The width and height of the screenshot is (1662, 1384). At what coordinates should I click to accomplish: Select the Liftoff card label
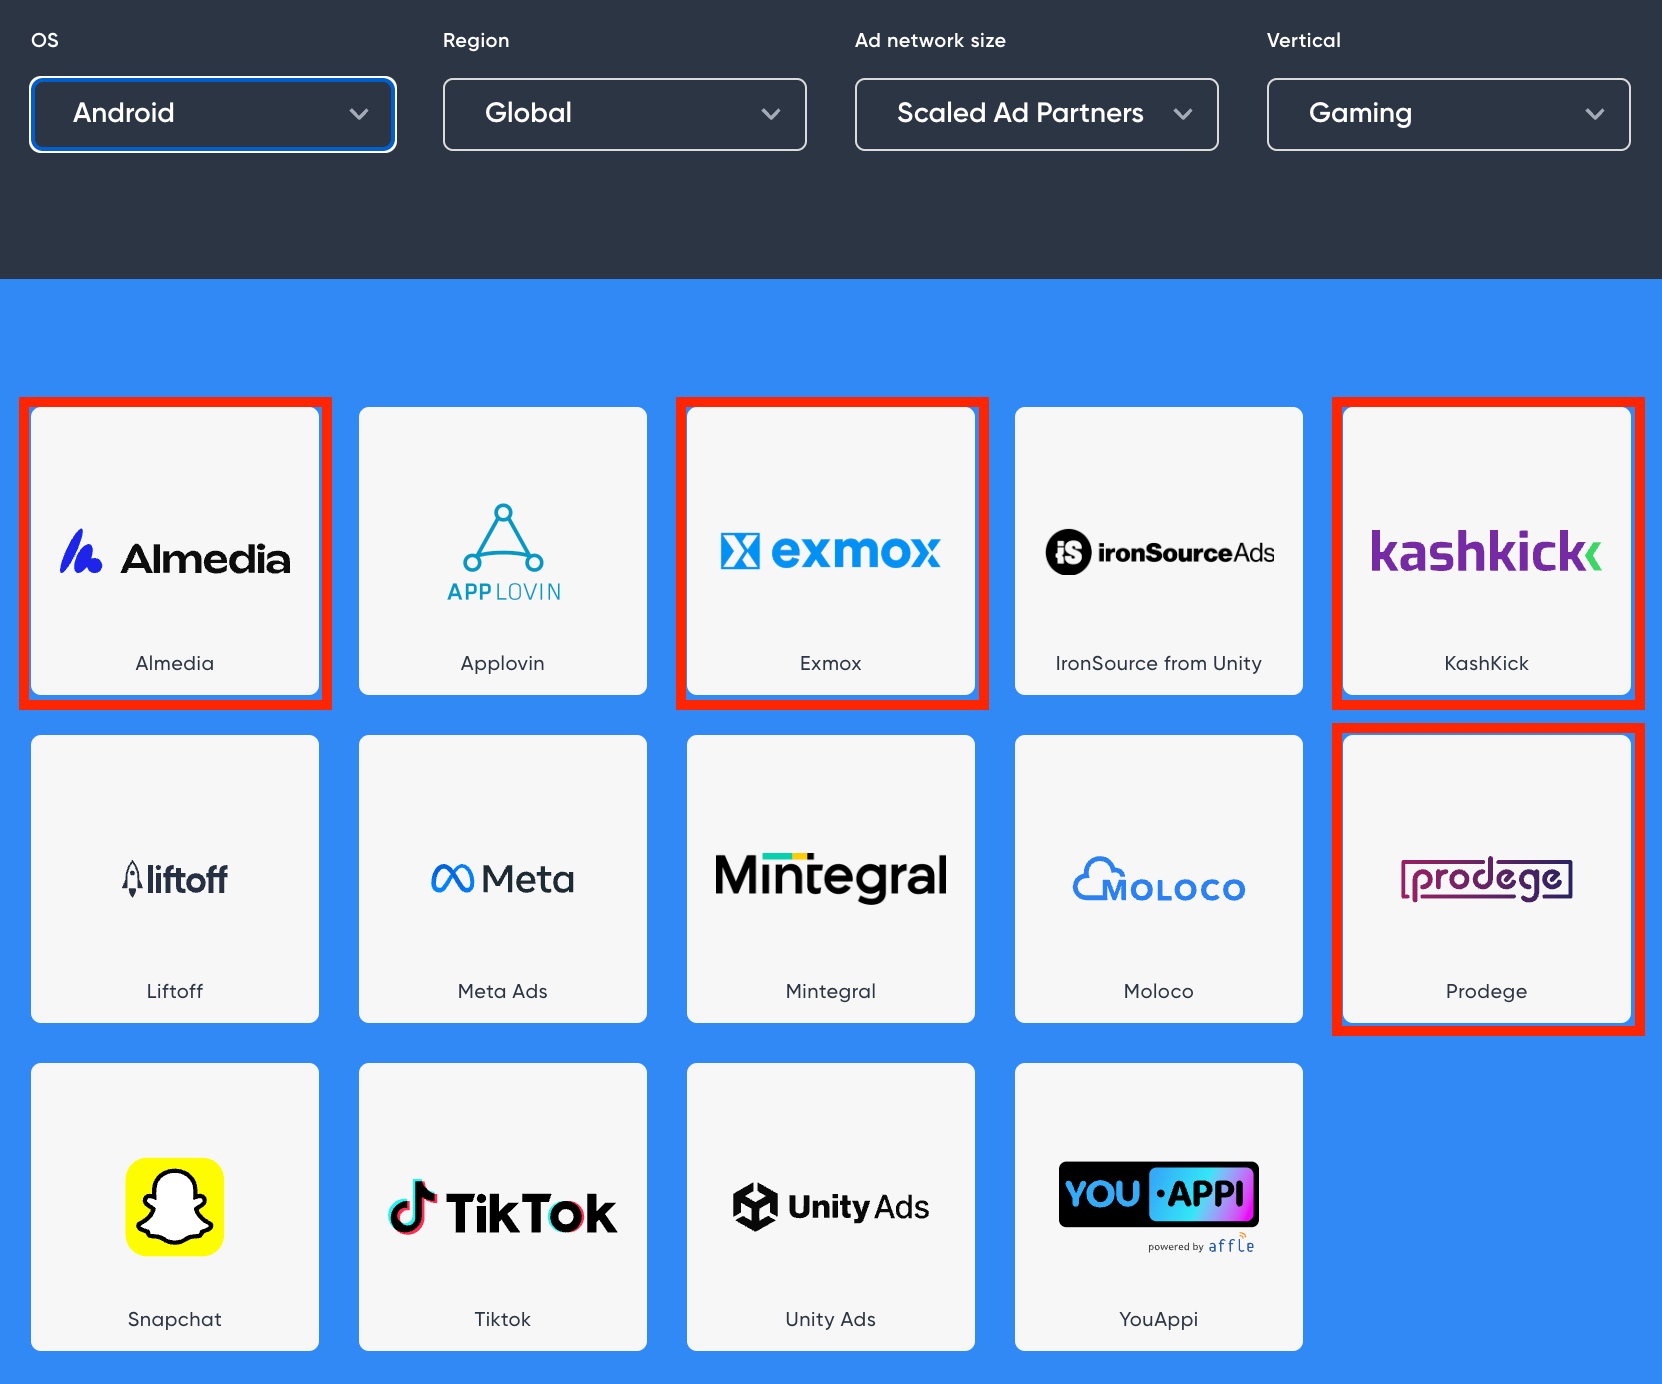tap(175, 991)
